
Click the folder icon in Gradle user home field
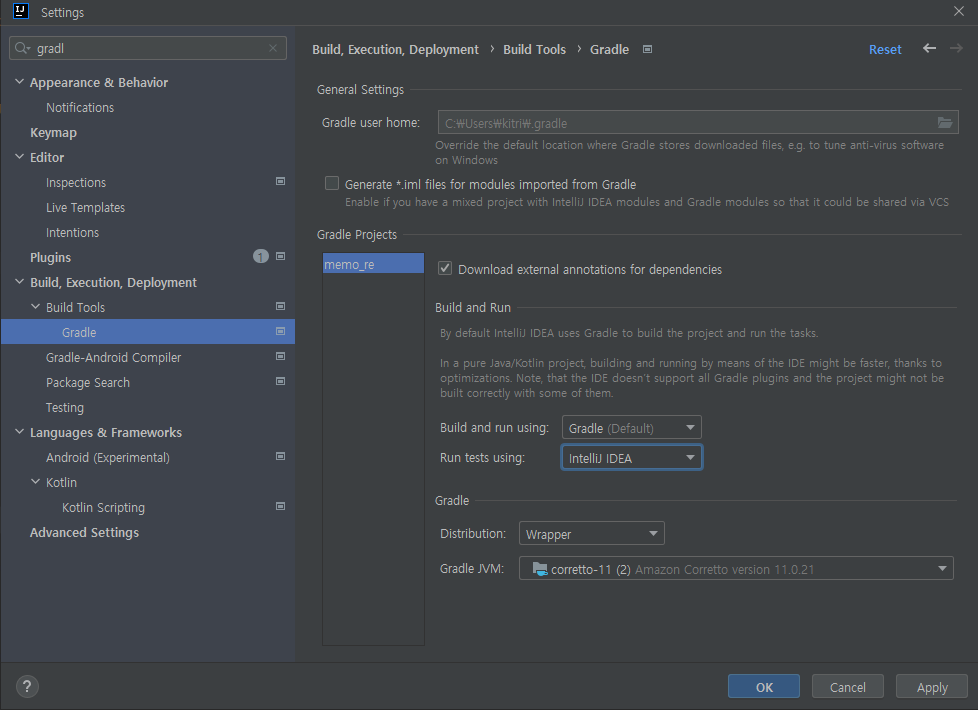click(x=945, y=122)
